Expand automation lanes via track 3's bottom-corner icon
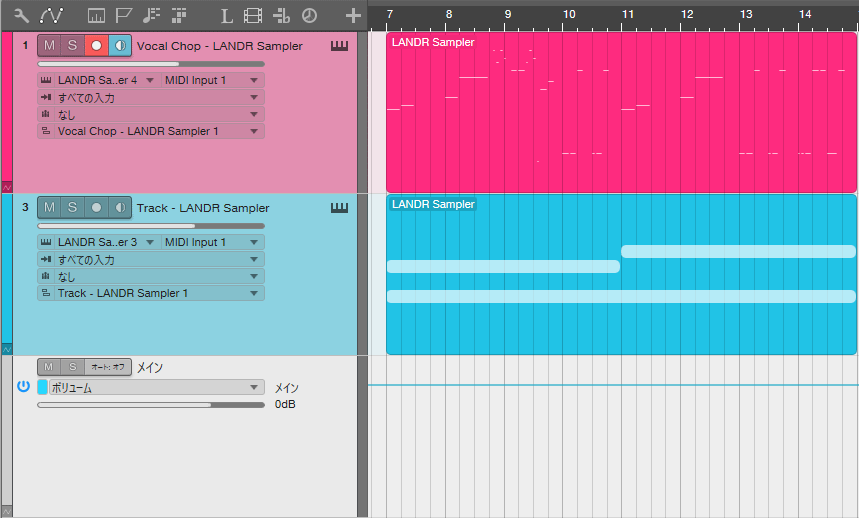Viewport: 859px width, 518px height. pyautogui.click(x=7, y=349)
